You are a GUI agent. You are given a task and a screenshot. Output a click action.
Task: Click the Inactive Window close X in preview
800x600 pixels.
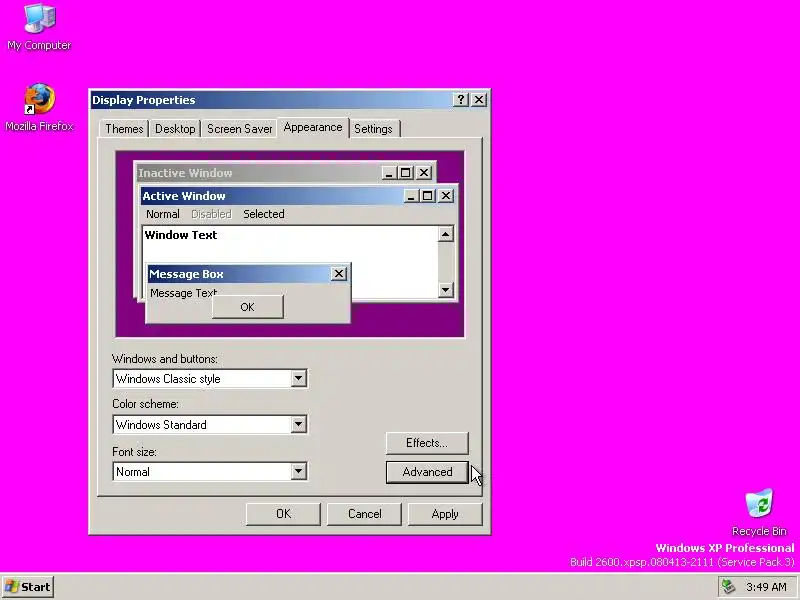click(424, 173)
